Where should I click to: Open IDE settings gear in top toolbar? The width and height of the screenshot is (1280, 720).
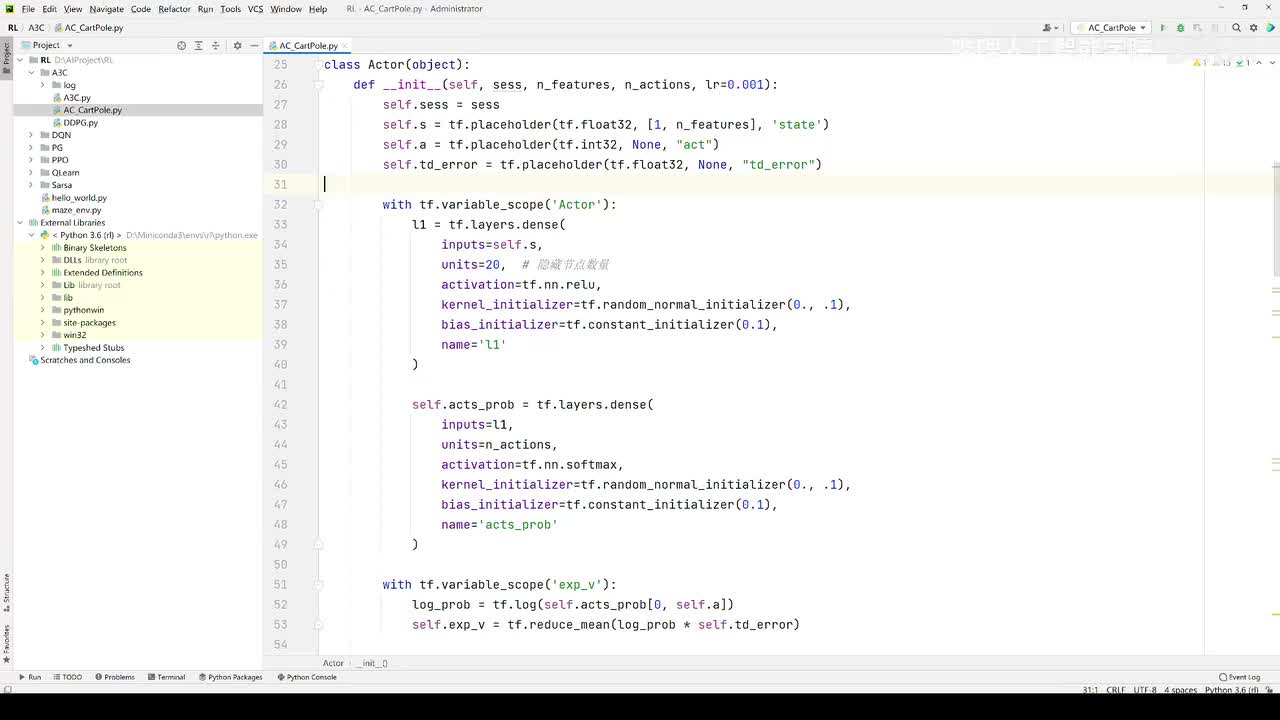tap(1254, 28)
